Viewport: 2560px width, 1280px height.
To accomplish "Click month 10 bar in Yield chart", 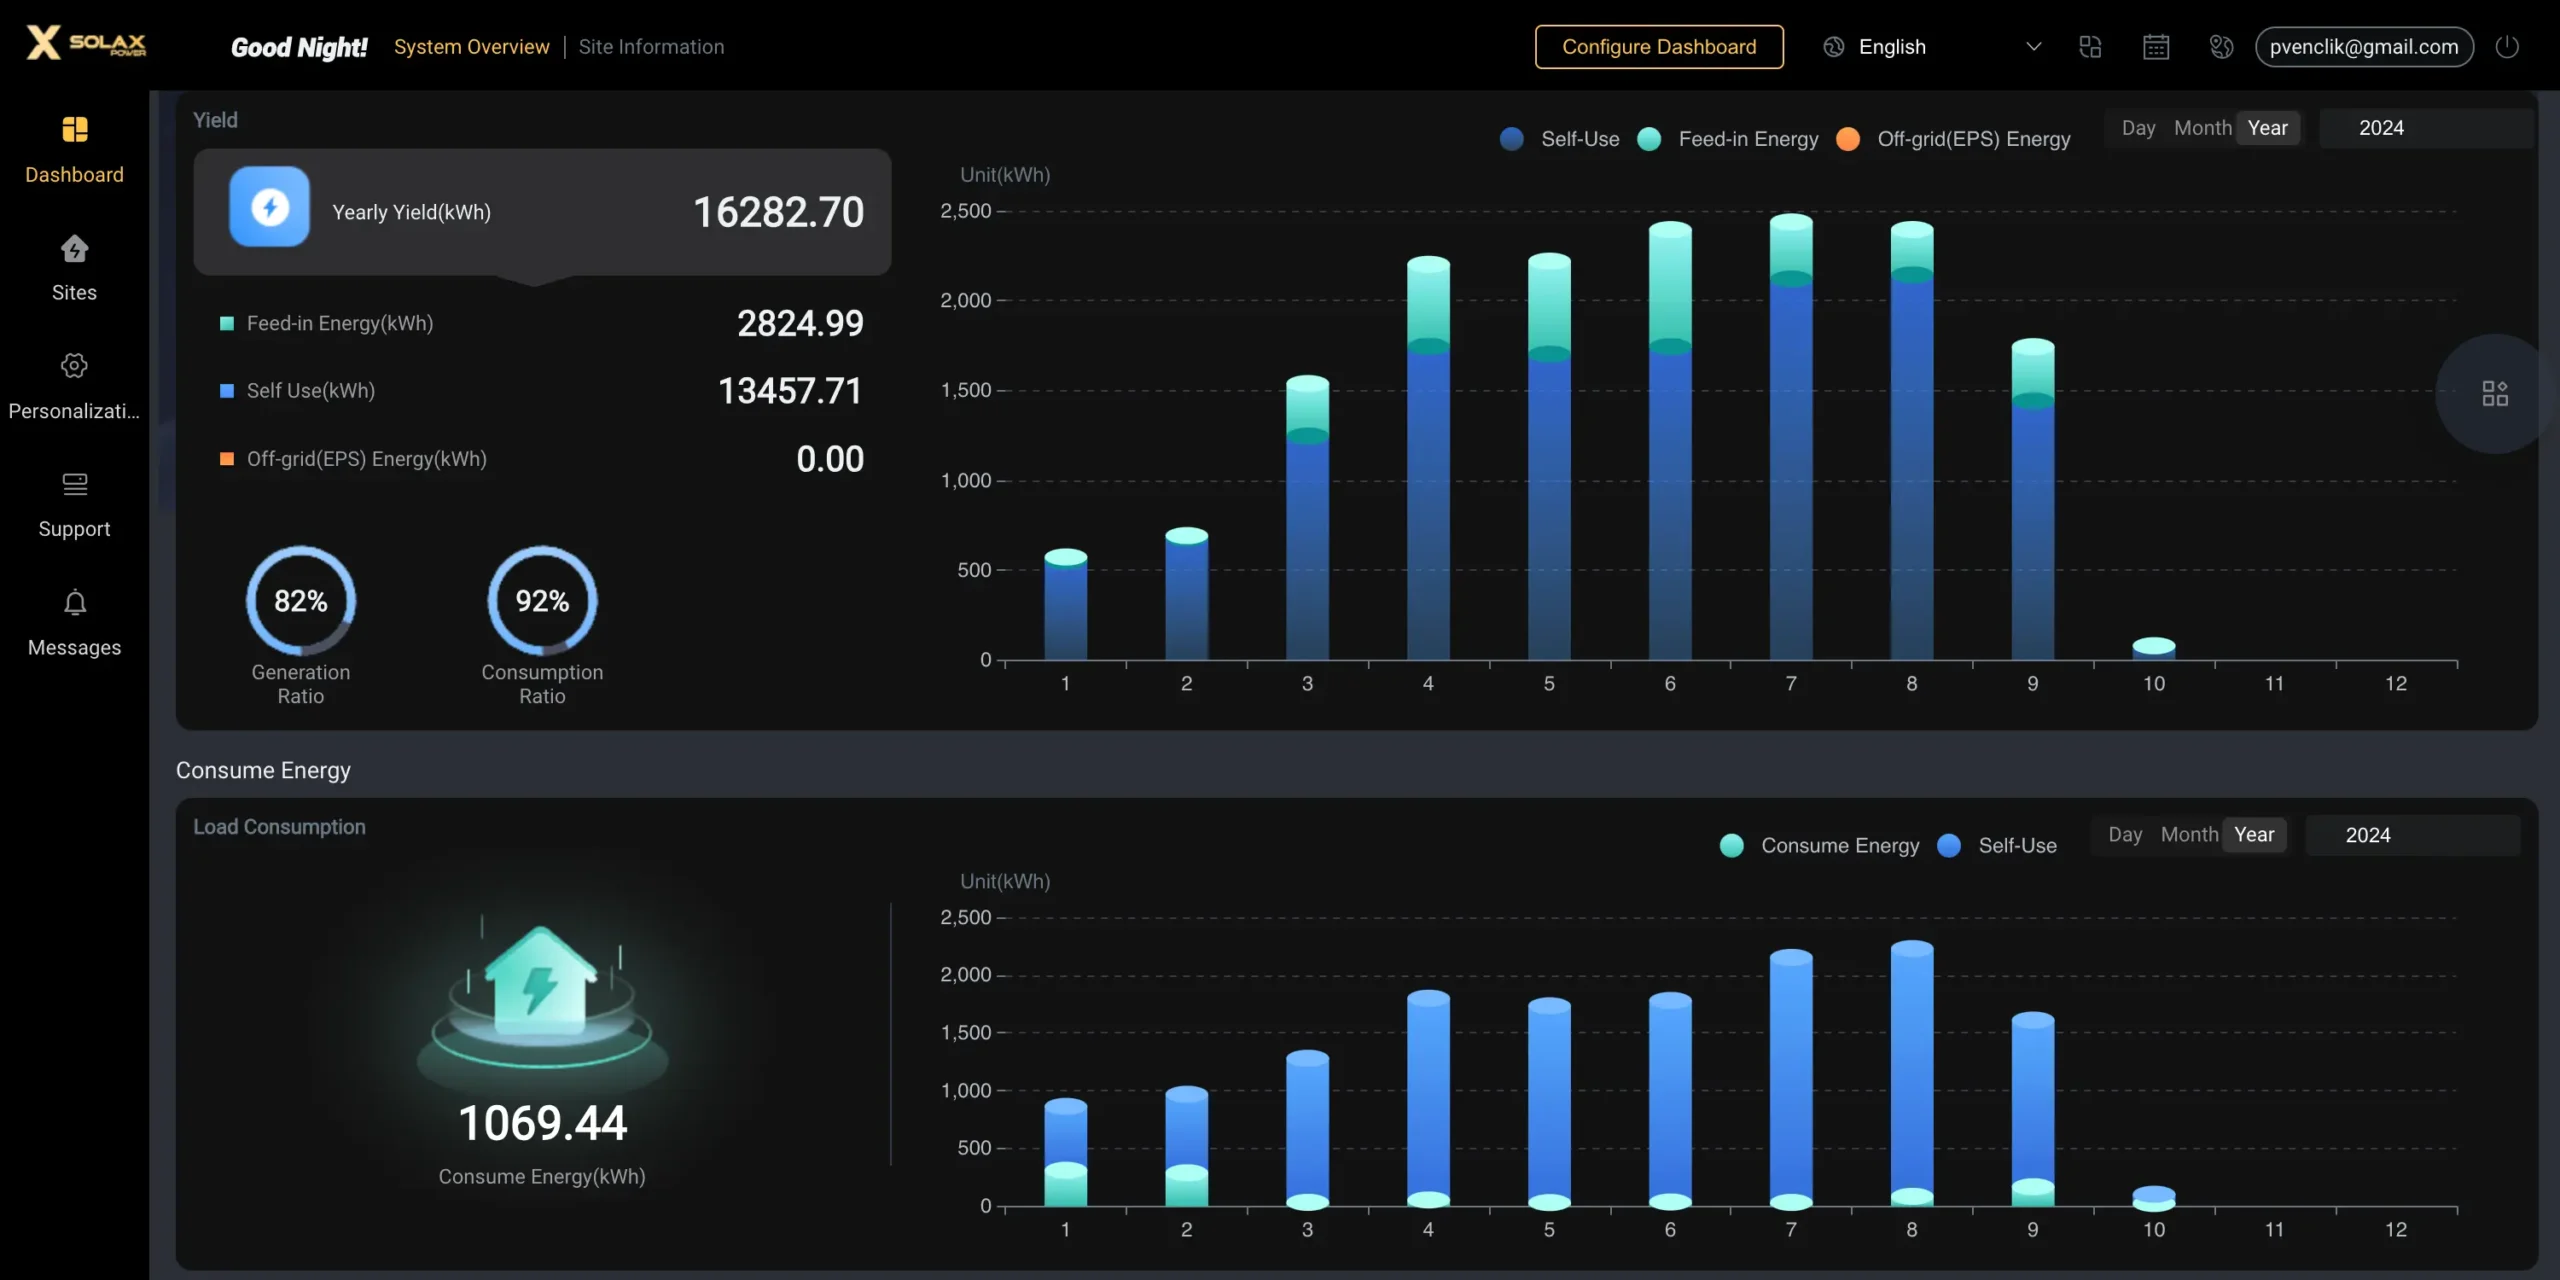I will coord(2153,648).
